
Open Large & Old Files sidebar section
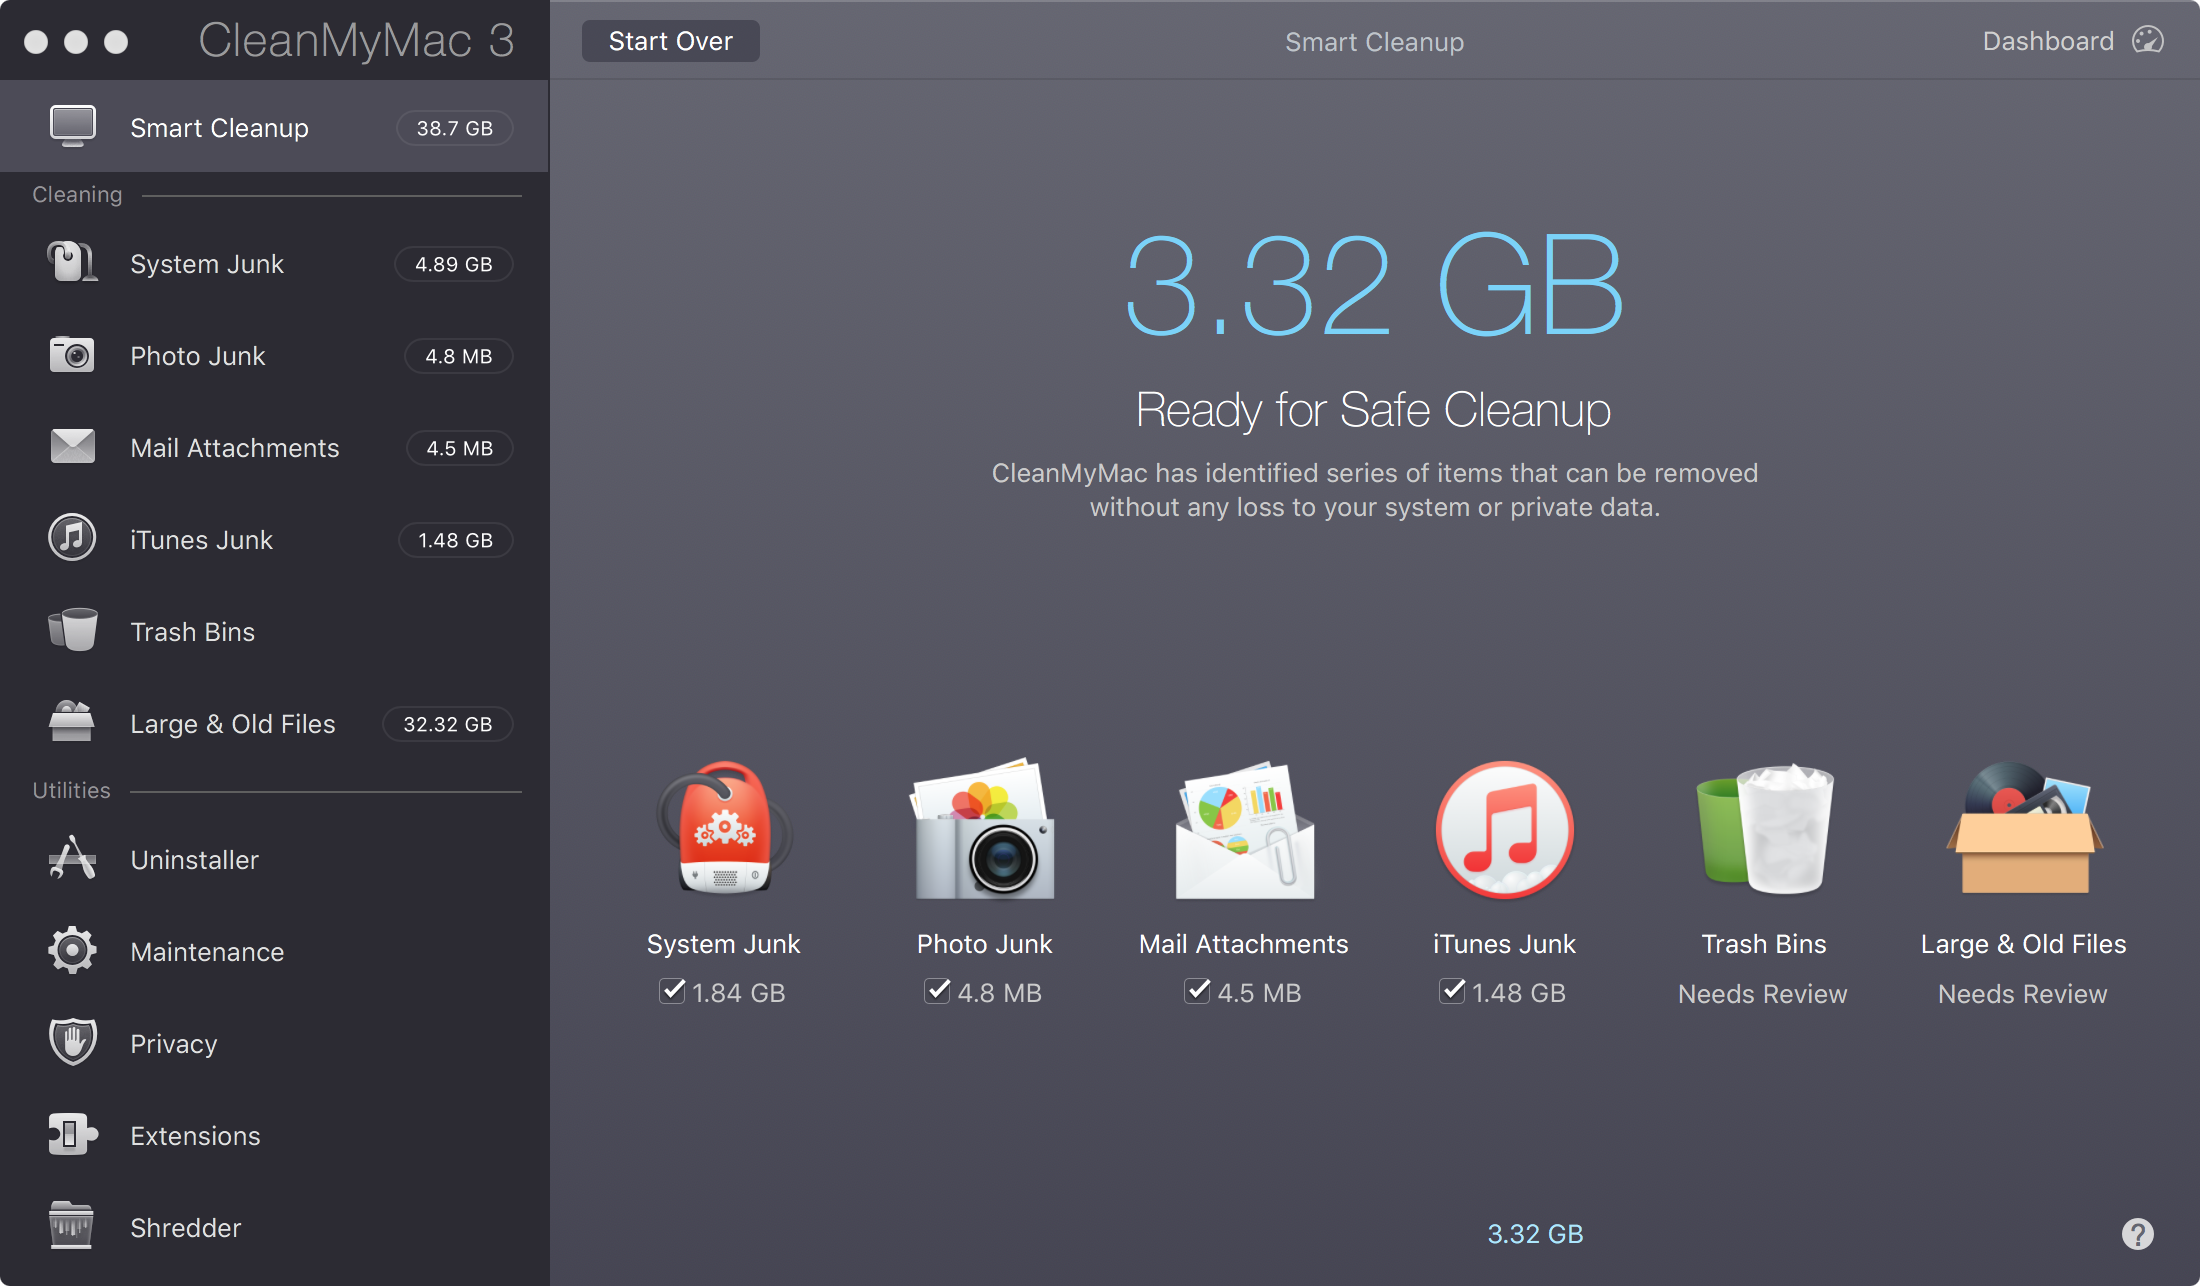tap(232, 724)
